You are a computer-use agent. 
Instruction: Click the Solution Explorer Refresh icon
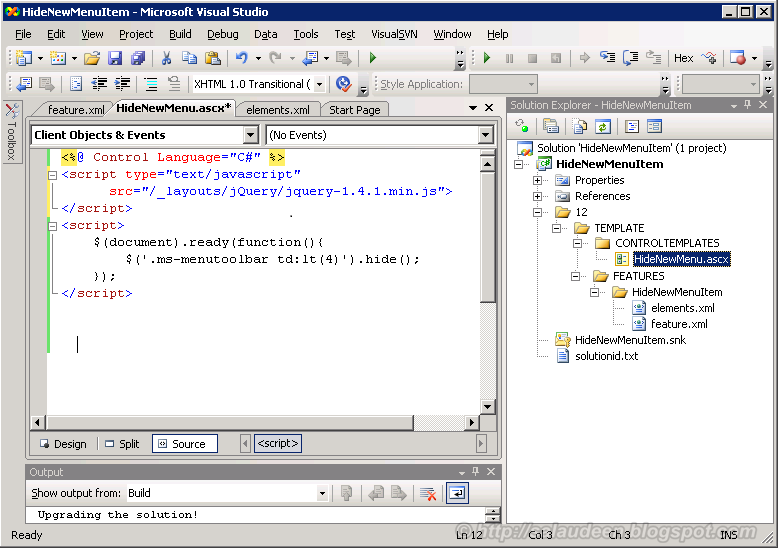click(x=602, y=126)
